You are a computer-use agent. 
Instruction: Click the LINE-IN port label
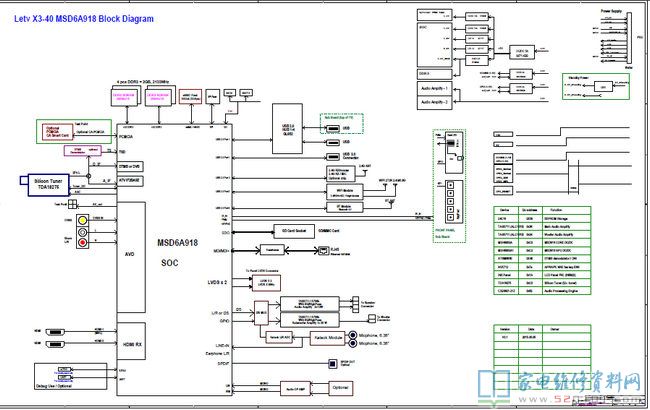coord(222,345)
